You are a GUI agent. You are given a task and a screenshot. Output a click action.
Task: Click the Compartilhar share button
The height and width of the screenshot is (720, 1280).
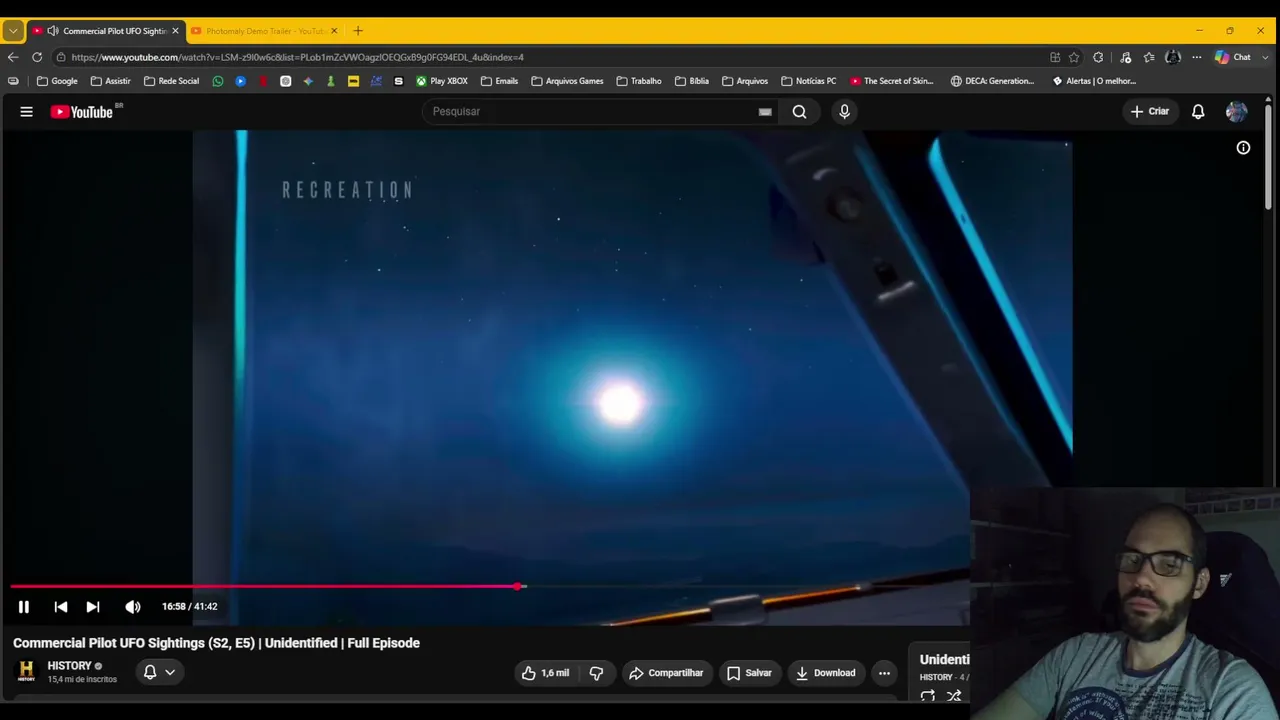pos(666,673)
